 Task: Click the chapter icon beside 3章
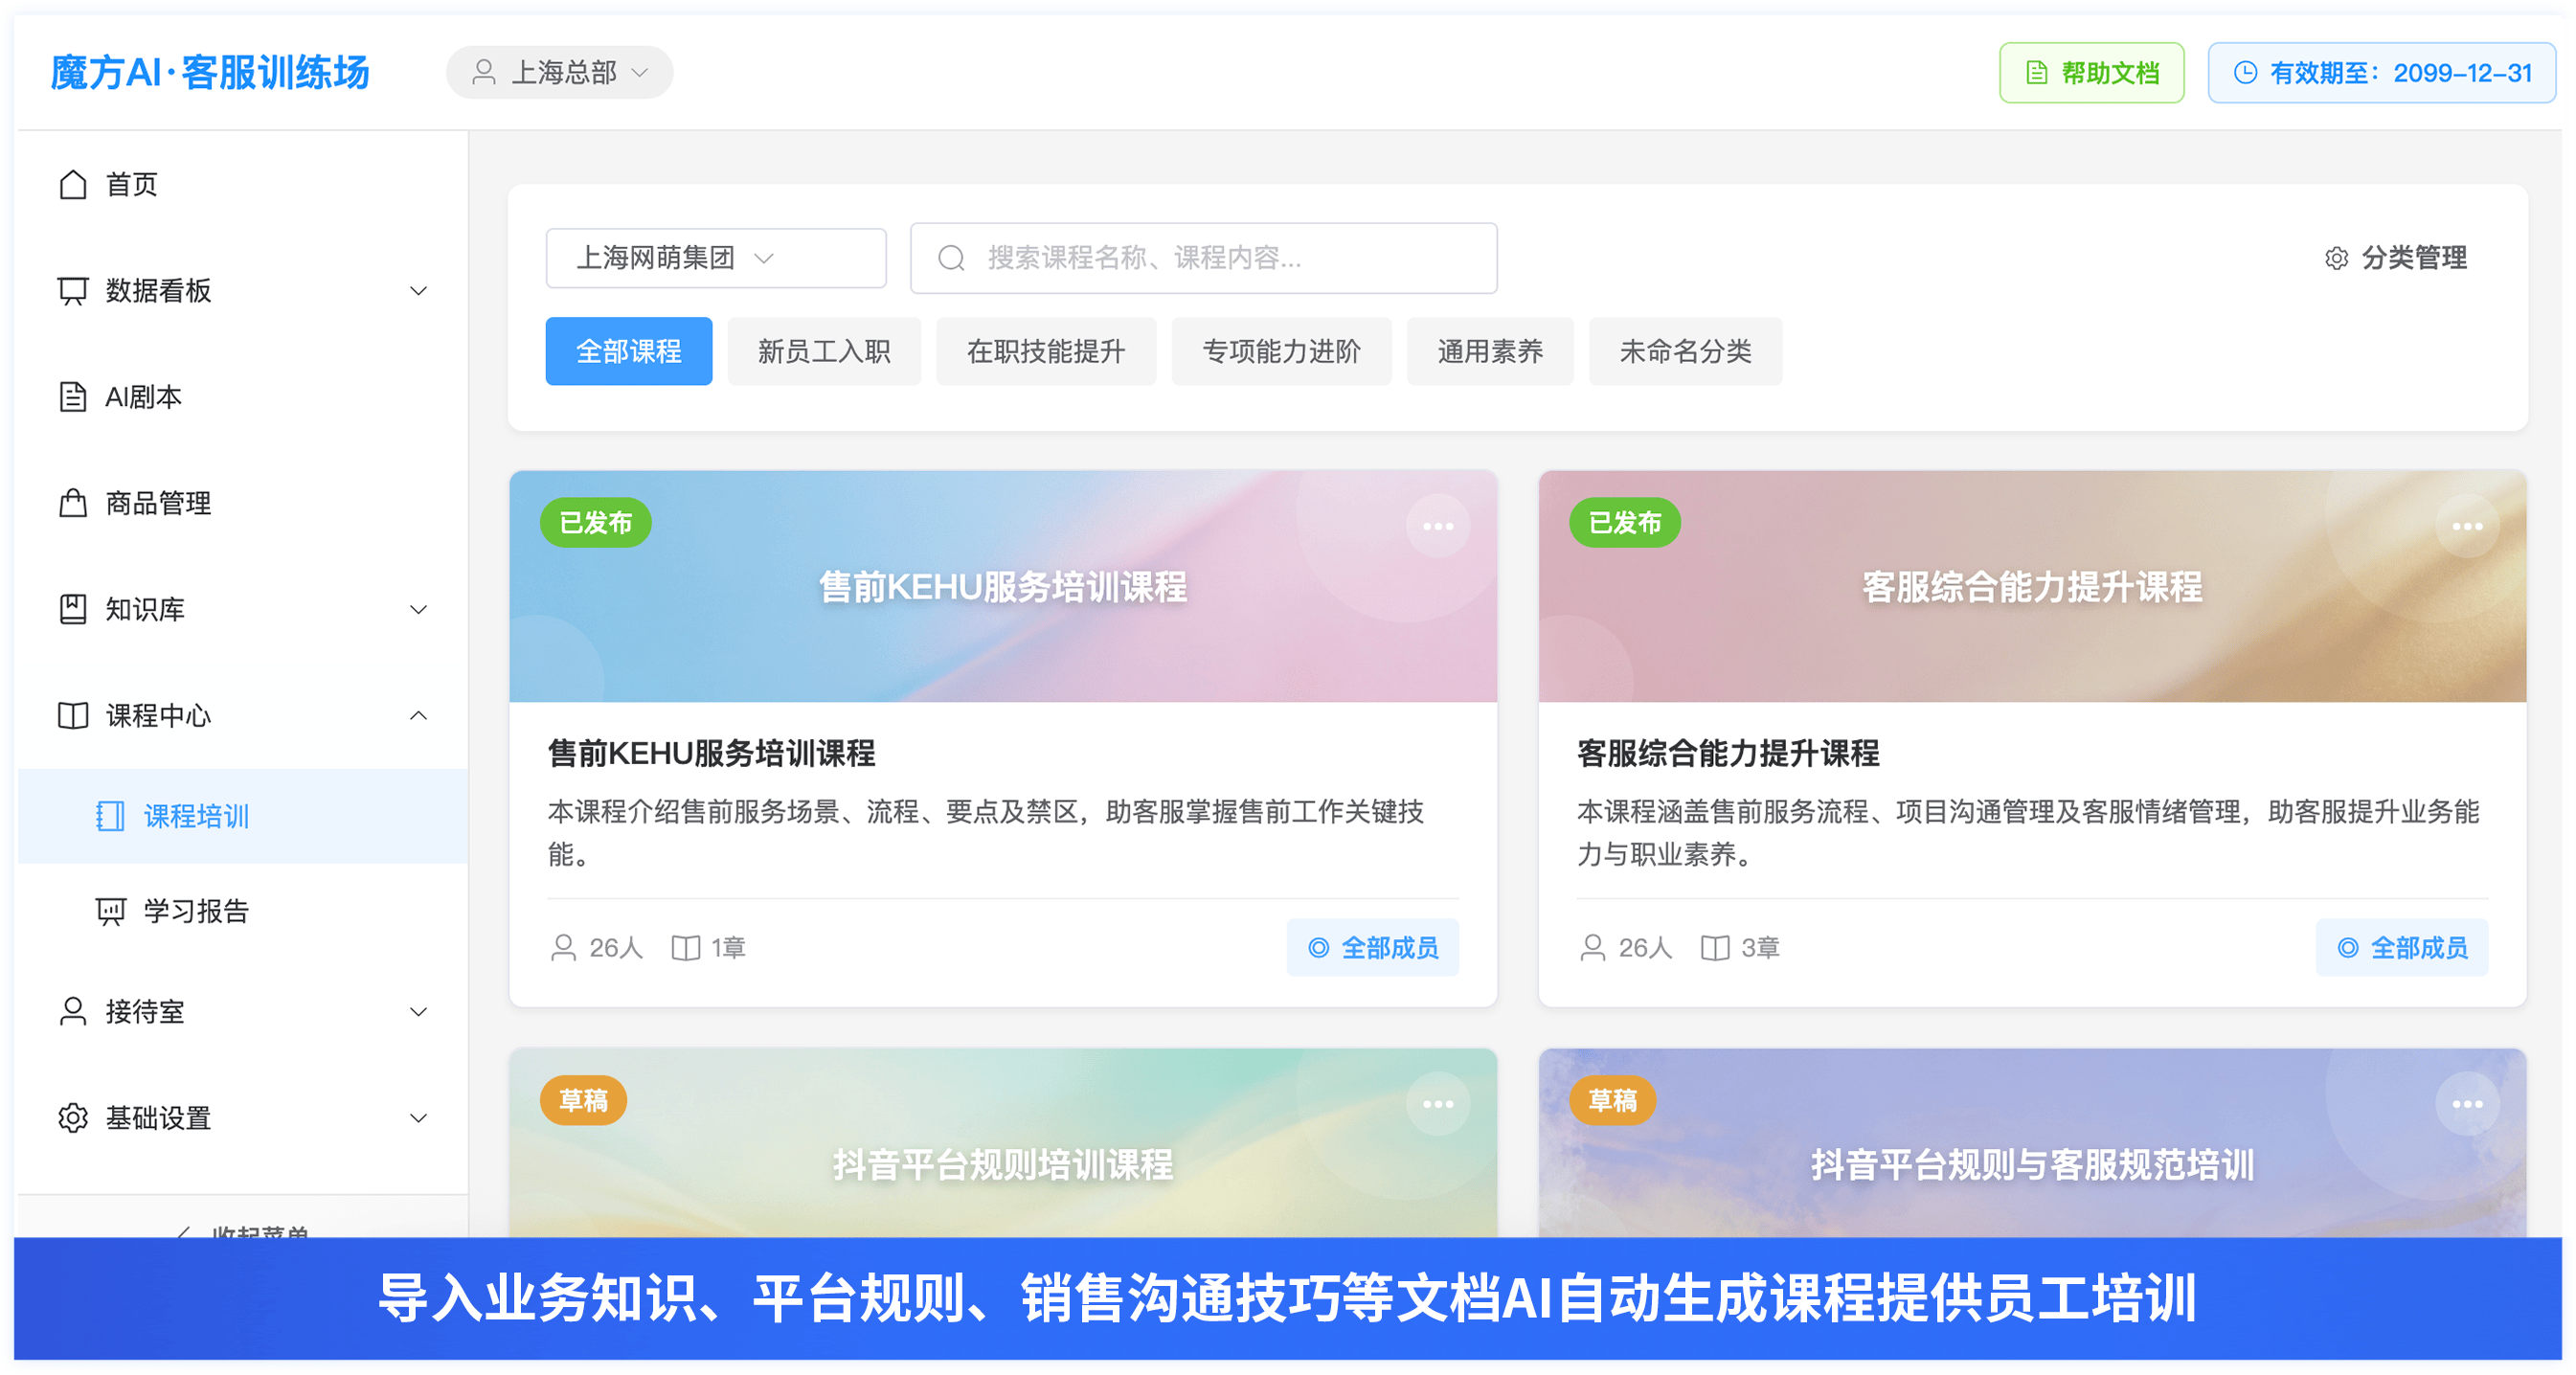tap(1715, 947)
